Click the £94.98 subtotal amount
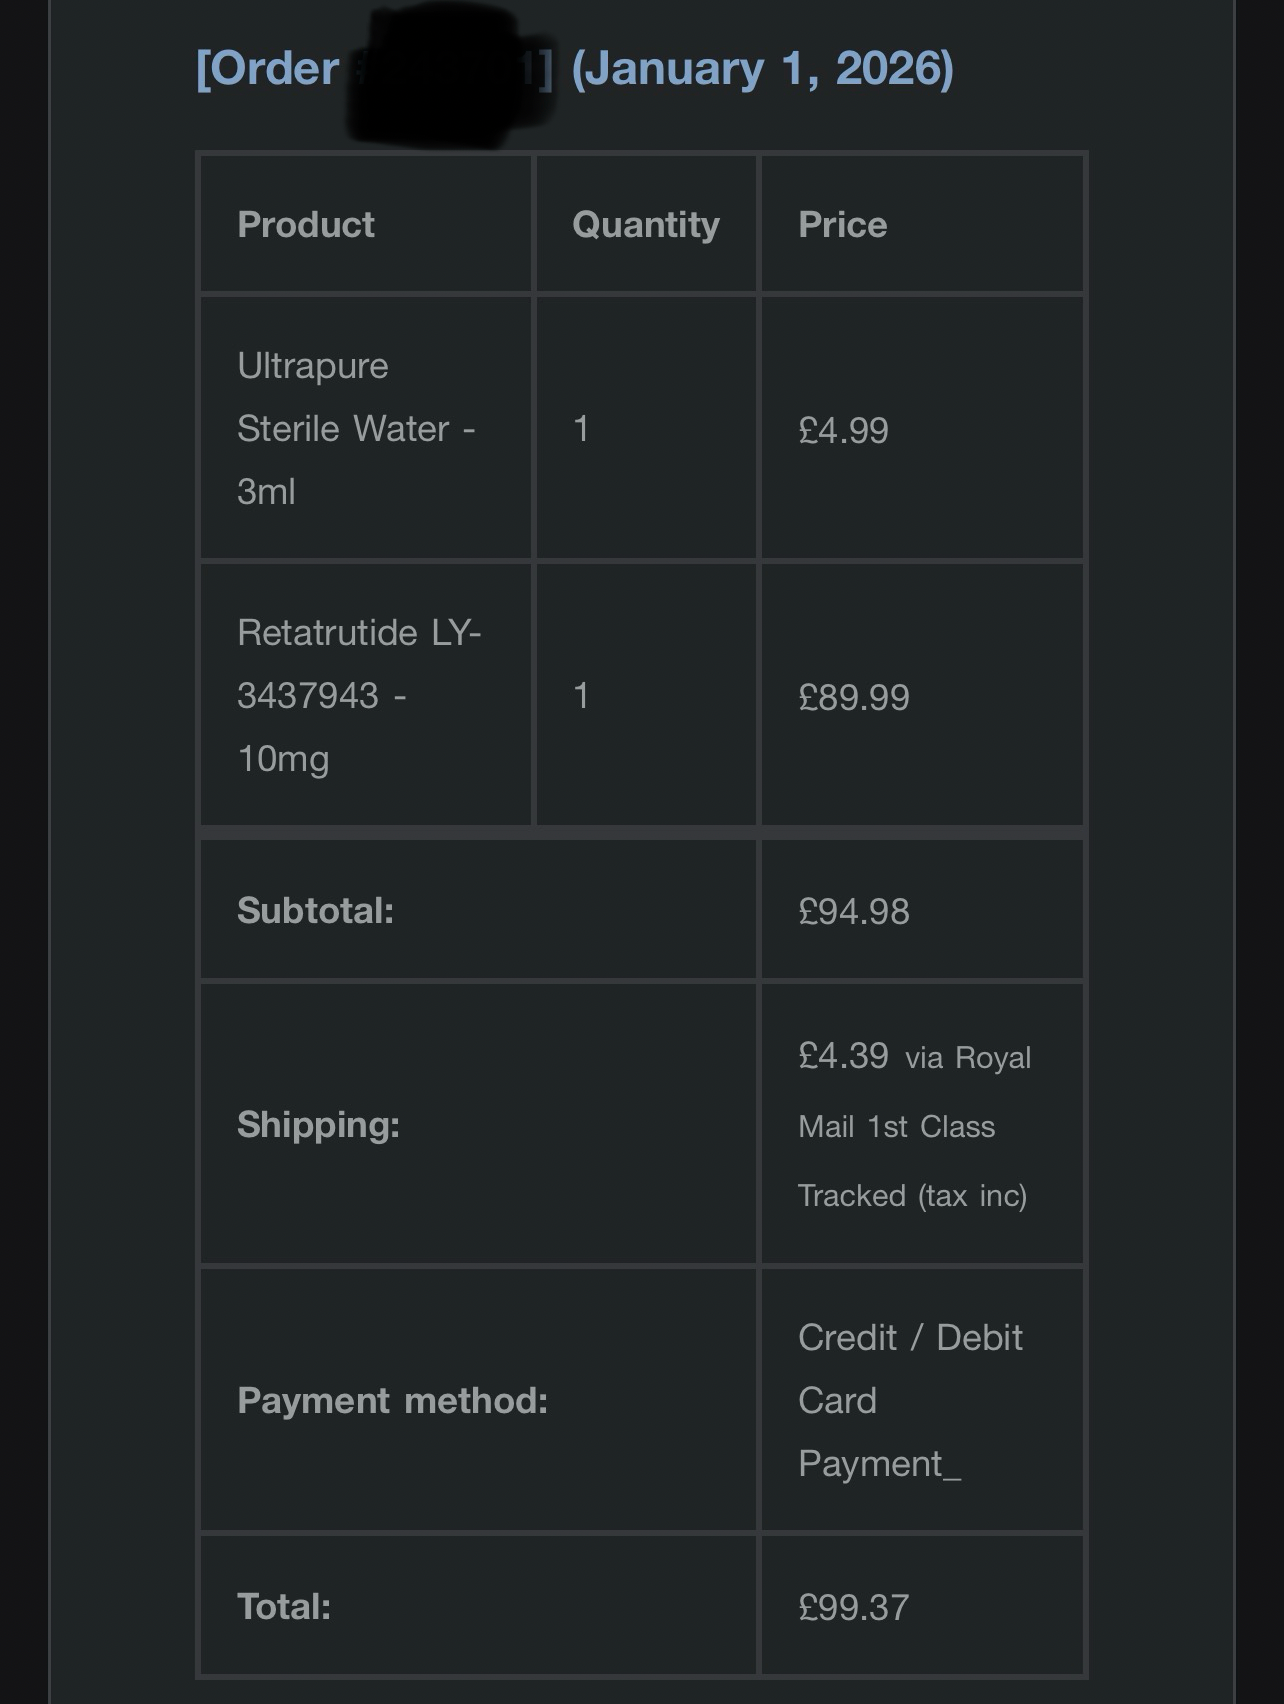1284x1704 pixels. tap(854, 911)
